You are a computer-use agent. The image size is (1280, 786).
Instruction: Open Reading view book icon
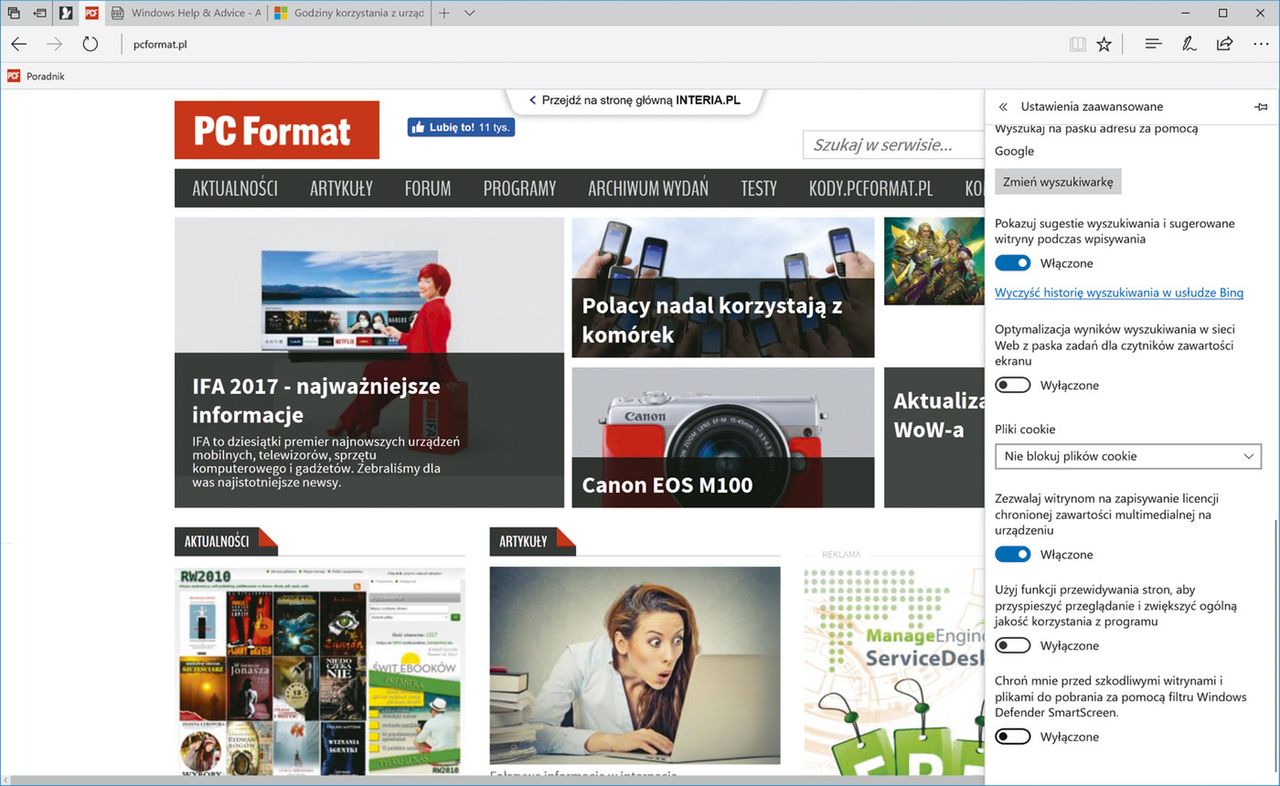[x=1077, y=44]
